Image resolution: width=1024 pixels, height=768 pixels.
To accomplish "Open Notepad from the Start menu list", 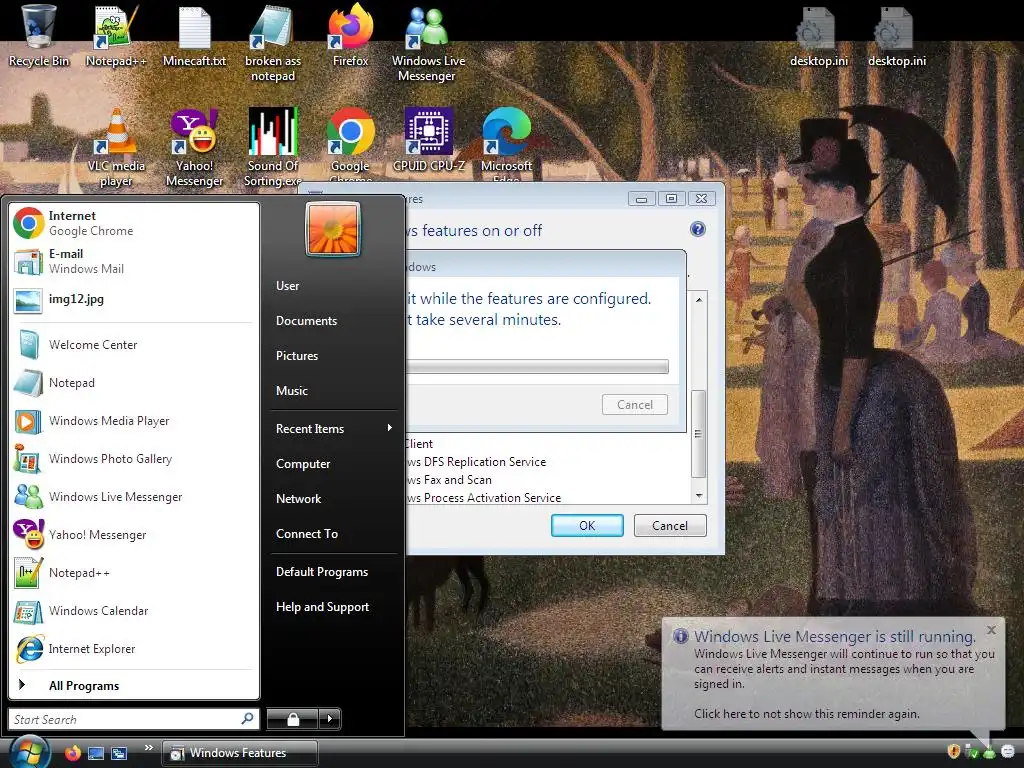I will (x=134, y=383).
